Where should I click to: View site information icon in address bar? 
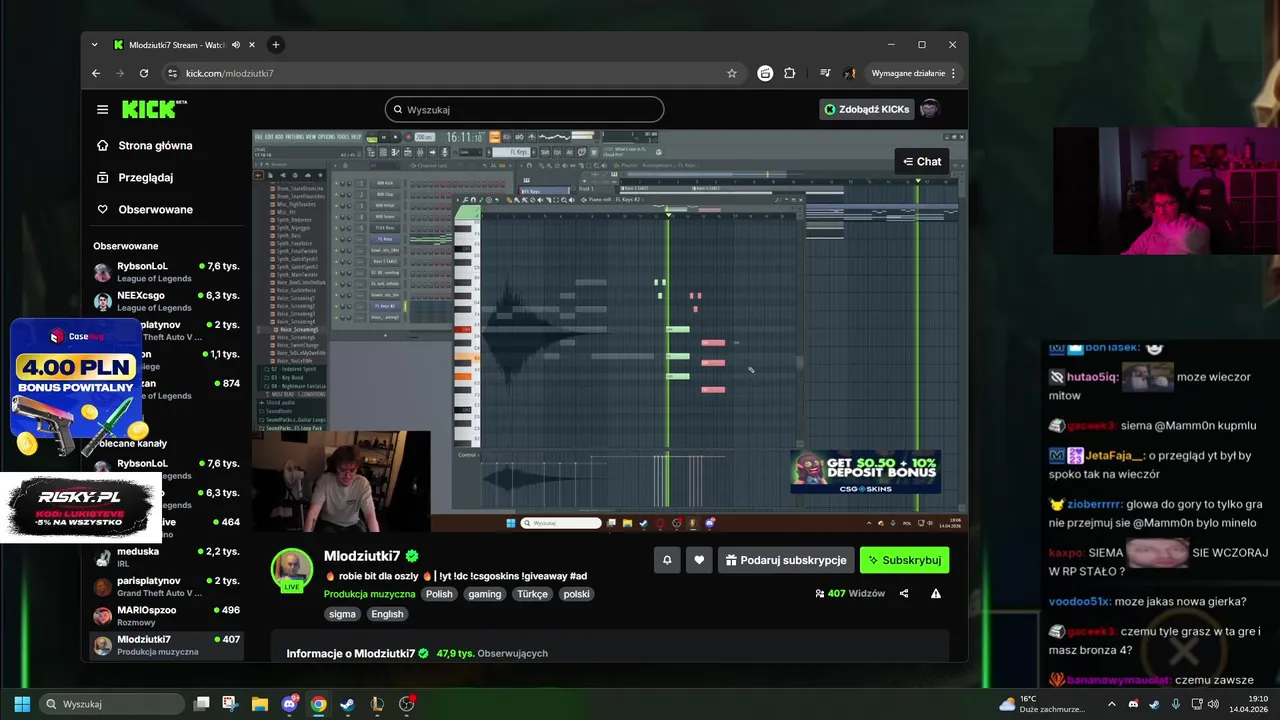(173, 73)
